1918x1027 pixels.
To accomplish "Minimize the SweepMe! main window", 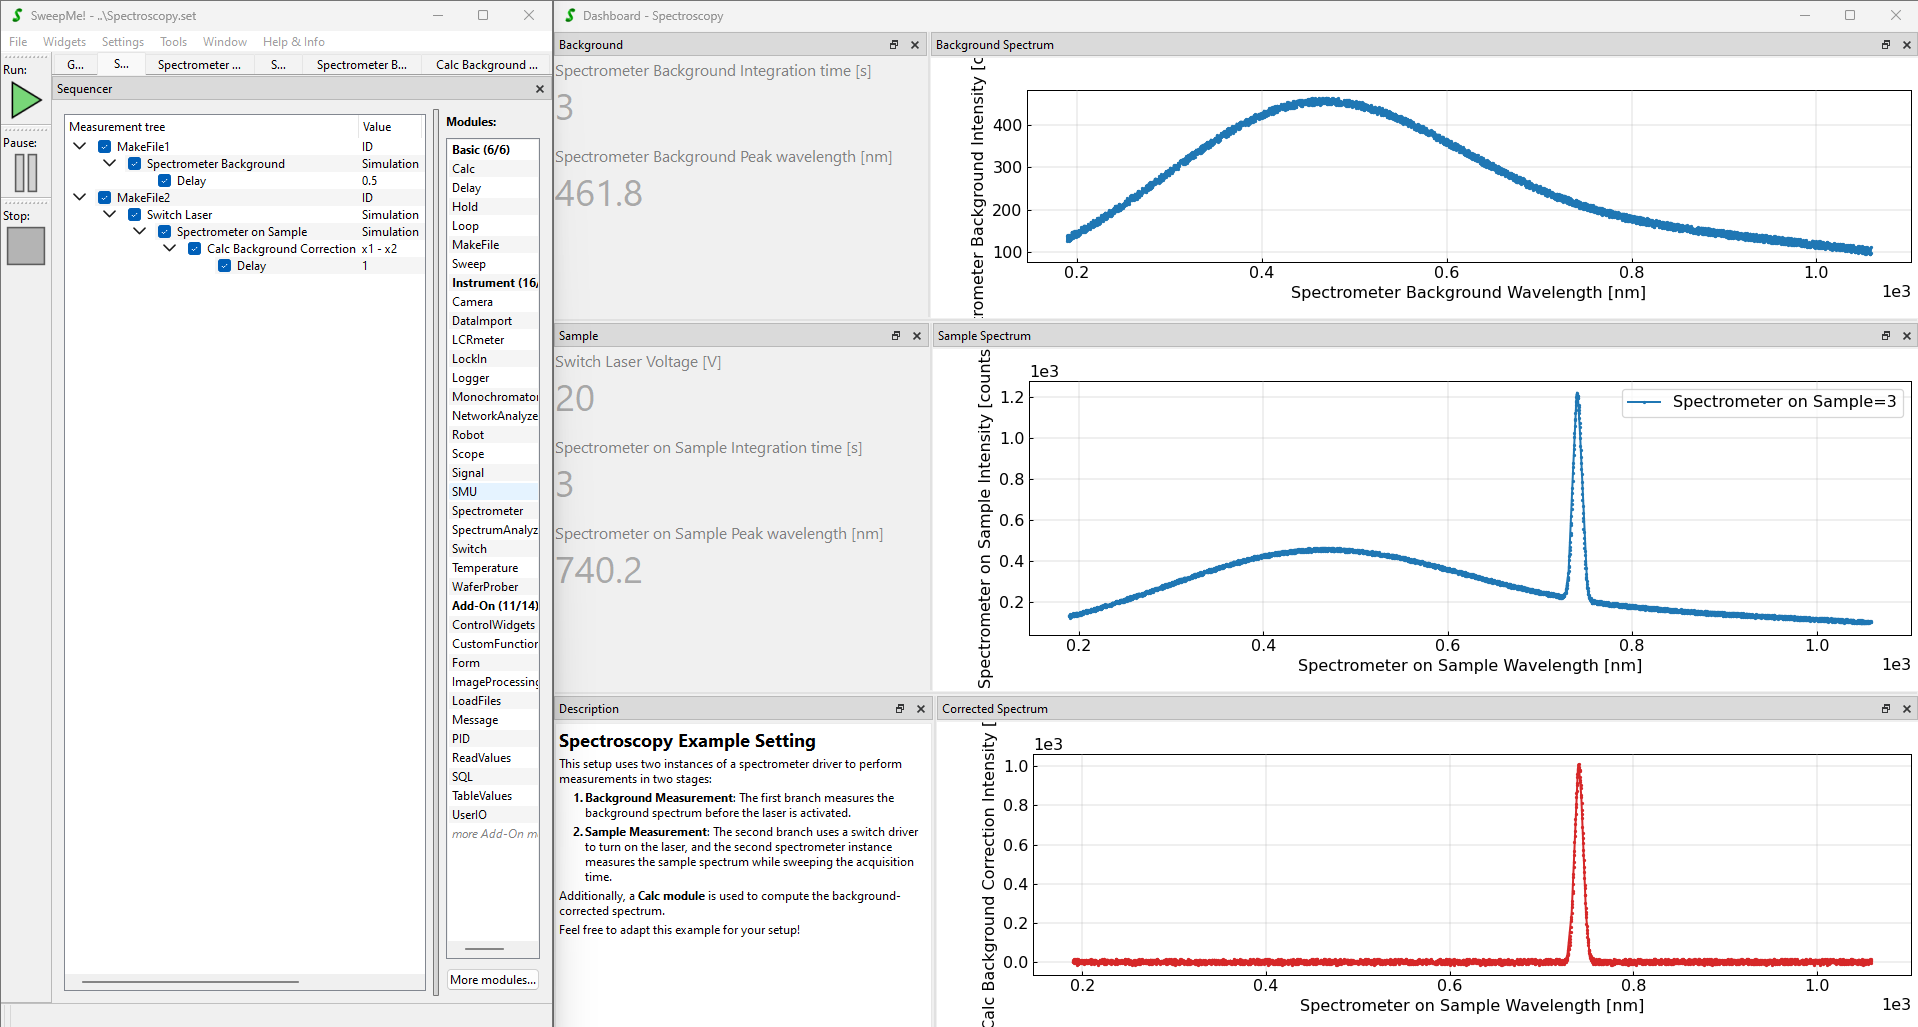I will (438, 15).
